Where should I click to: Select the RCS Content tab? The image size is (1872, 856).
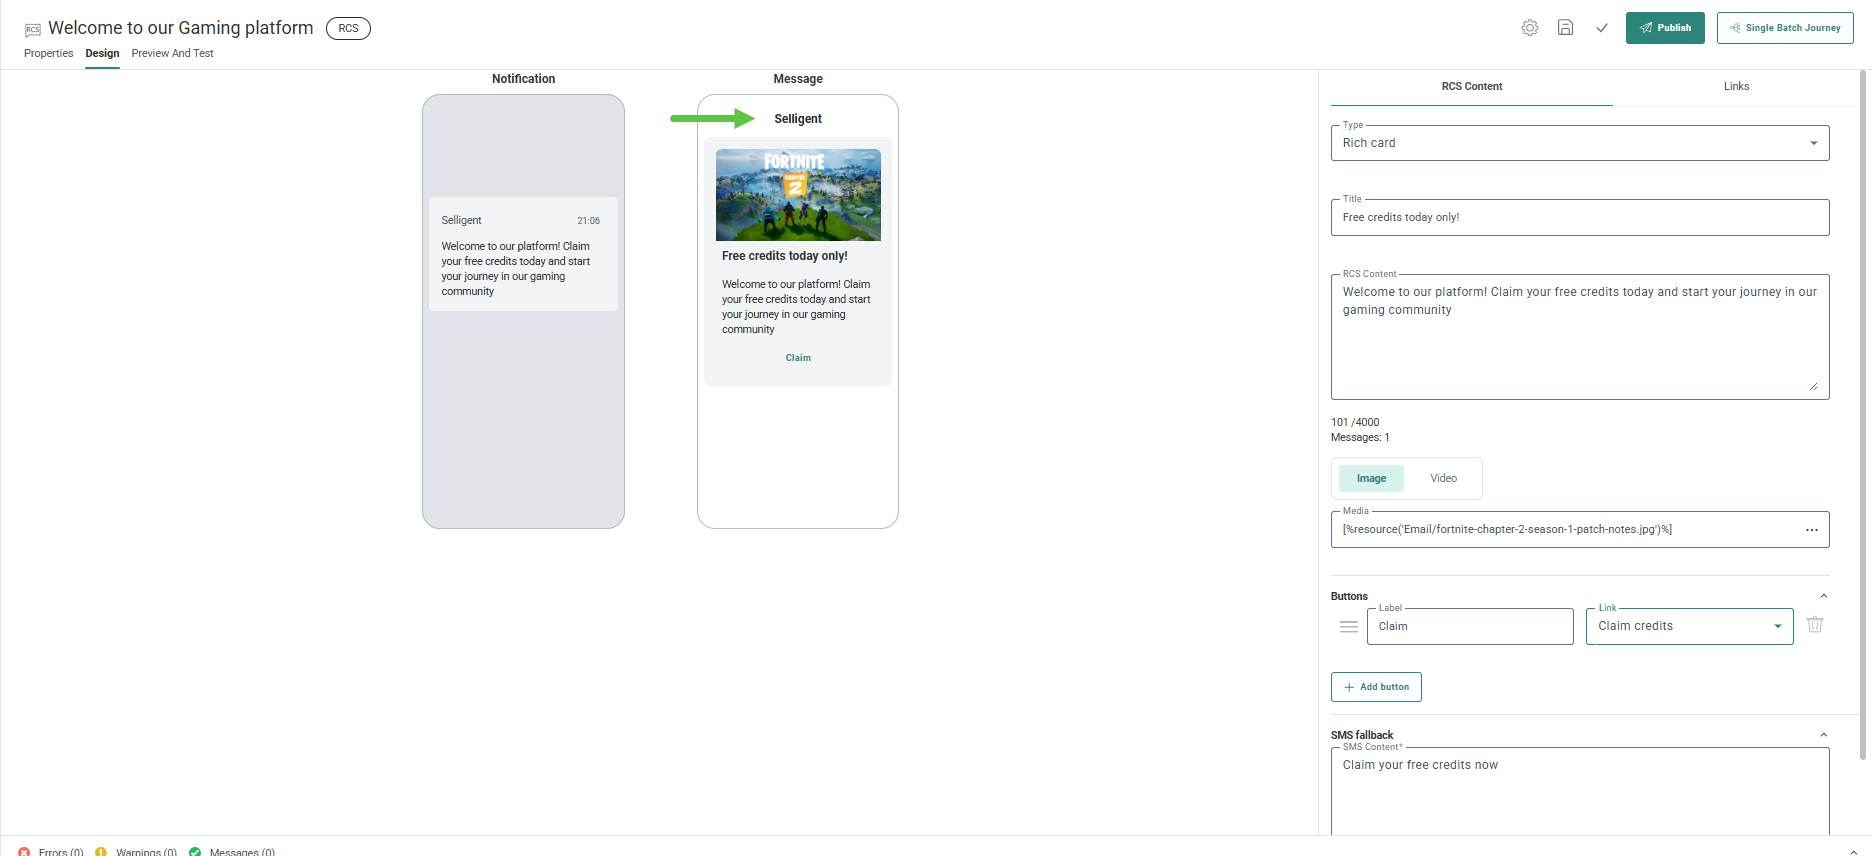pos(1472,87)
